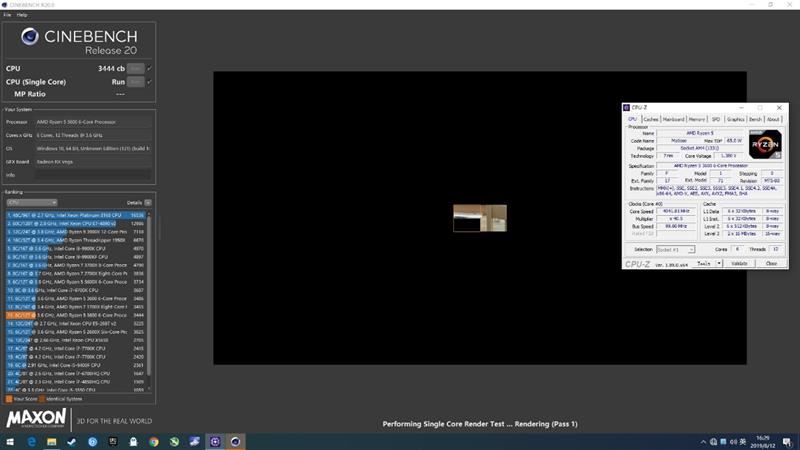Select the Intel Xeon Platinum ranking row
The height and width of the screenshot is (450, 800).
[x=76, y=215]
